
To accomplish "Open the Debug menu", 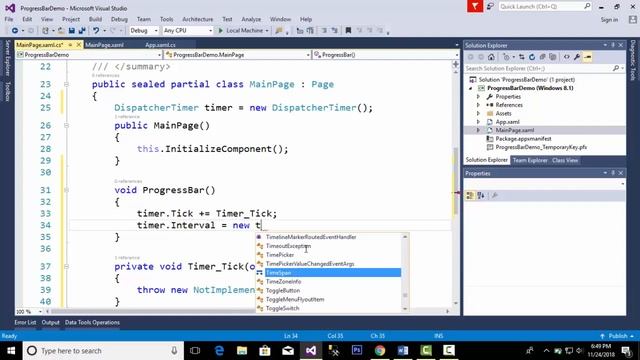I will click(x=119, y=19).
